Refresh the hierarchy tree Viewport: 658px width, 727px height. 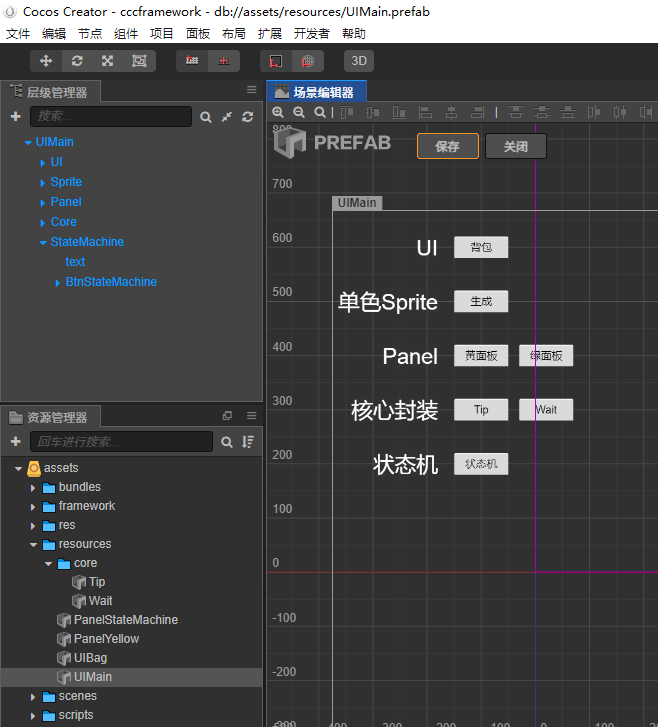248,117
